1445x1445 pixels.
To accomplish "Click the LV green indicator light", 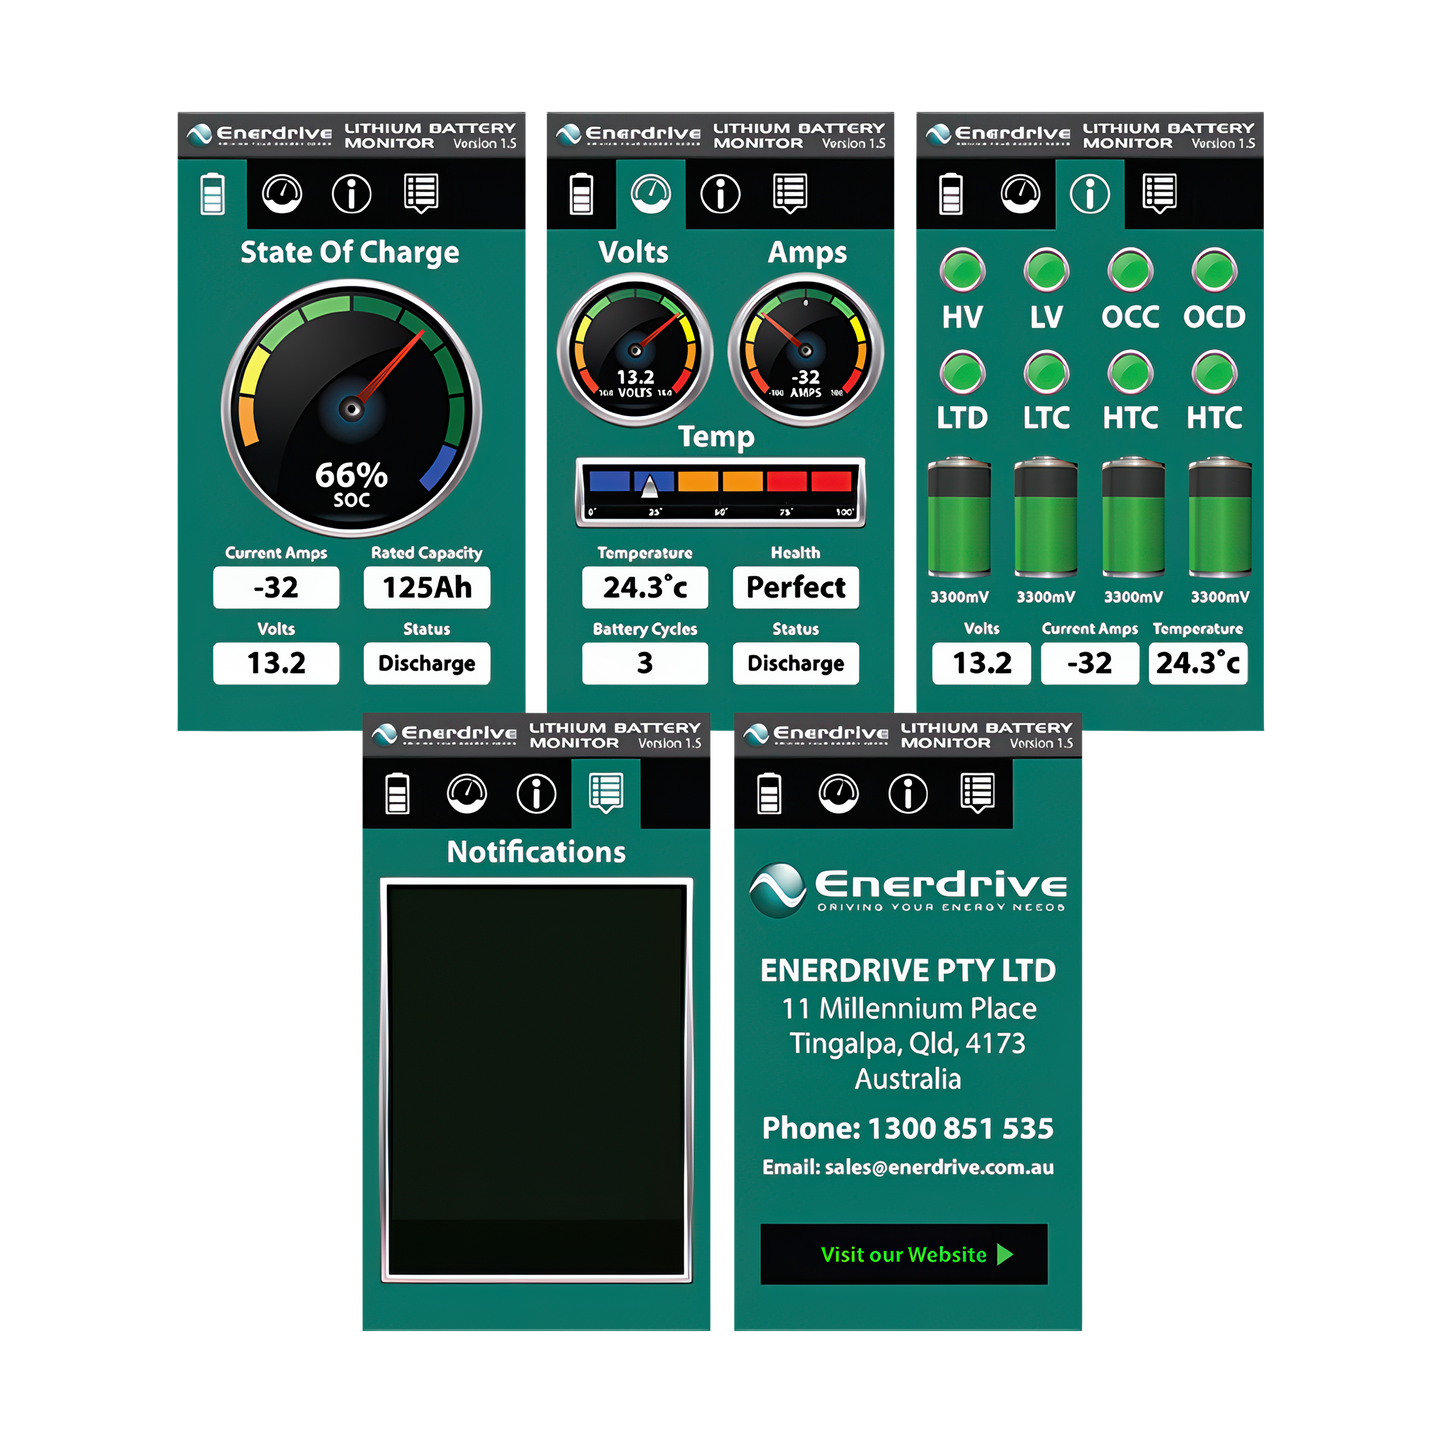I will (1047, 270).
